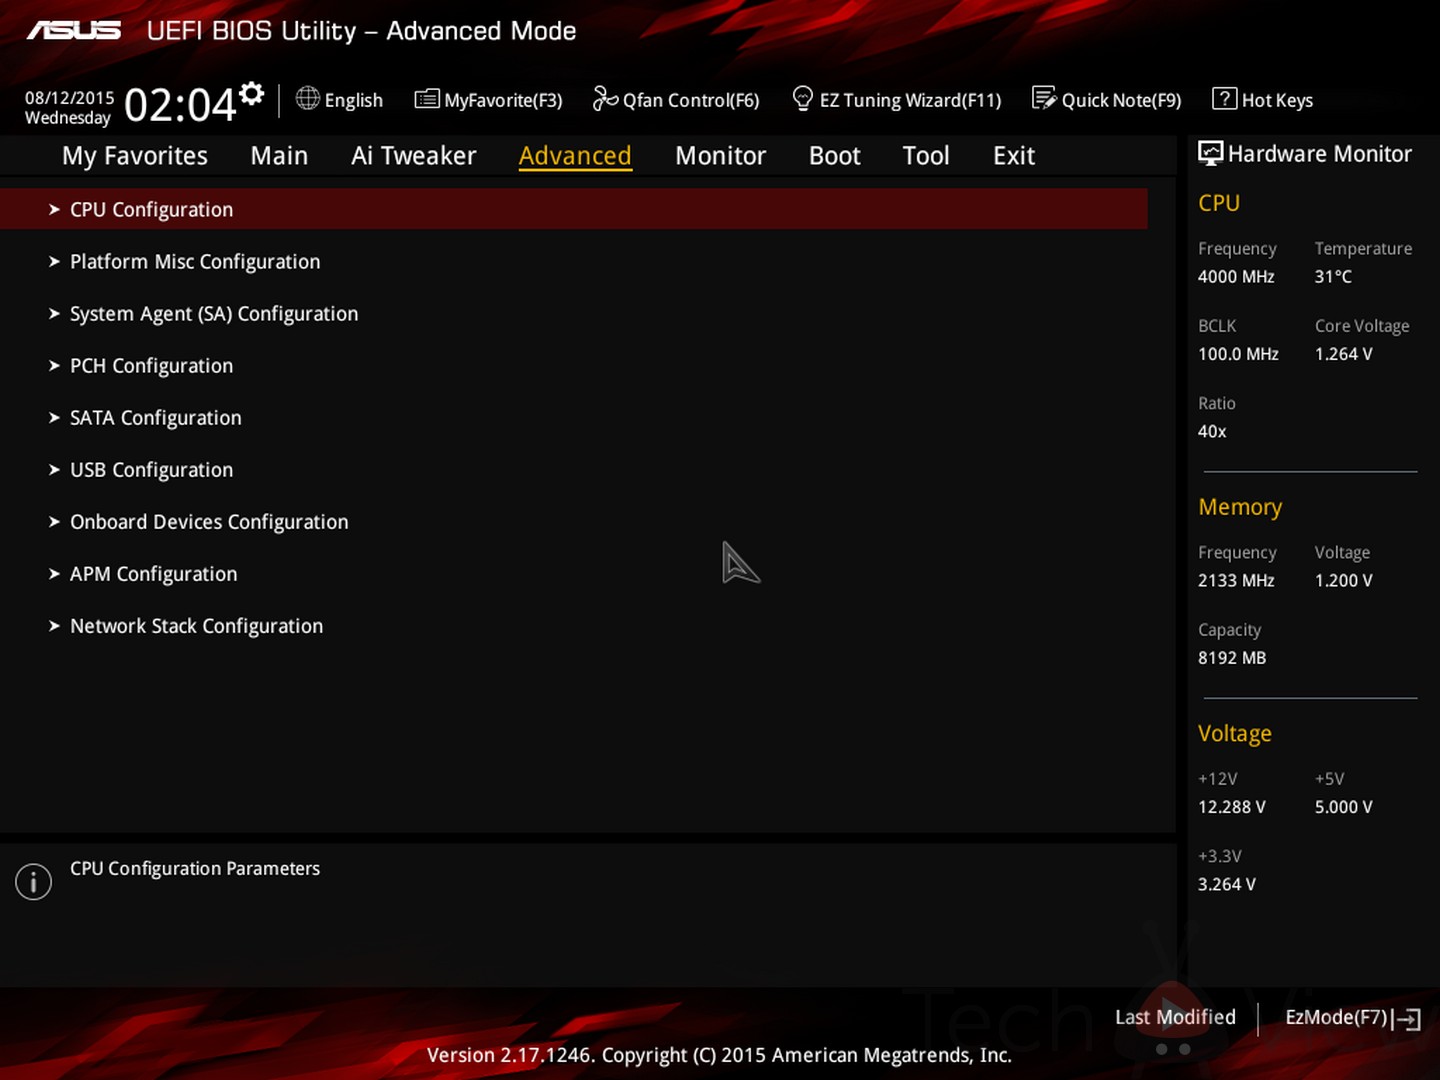The width and height of the screenshot is (1440, 1080).
Task: Expand USB Configuration arrow
Action: tap(54, 469)
